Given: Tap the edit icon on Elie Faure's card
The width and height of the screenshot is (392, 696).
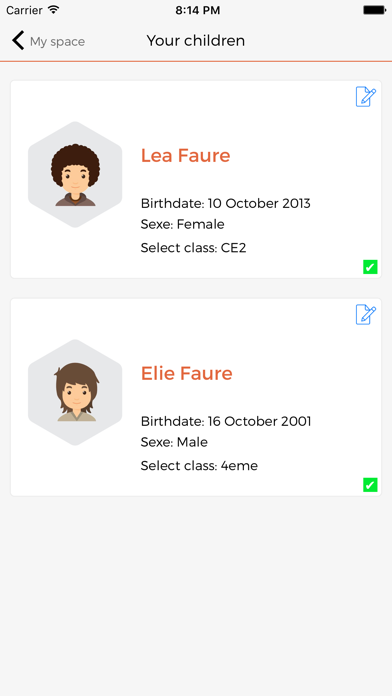Looking at the screenshot, I should [366, 315].
